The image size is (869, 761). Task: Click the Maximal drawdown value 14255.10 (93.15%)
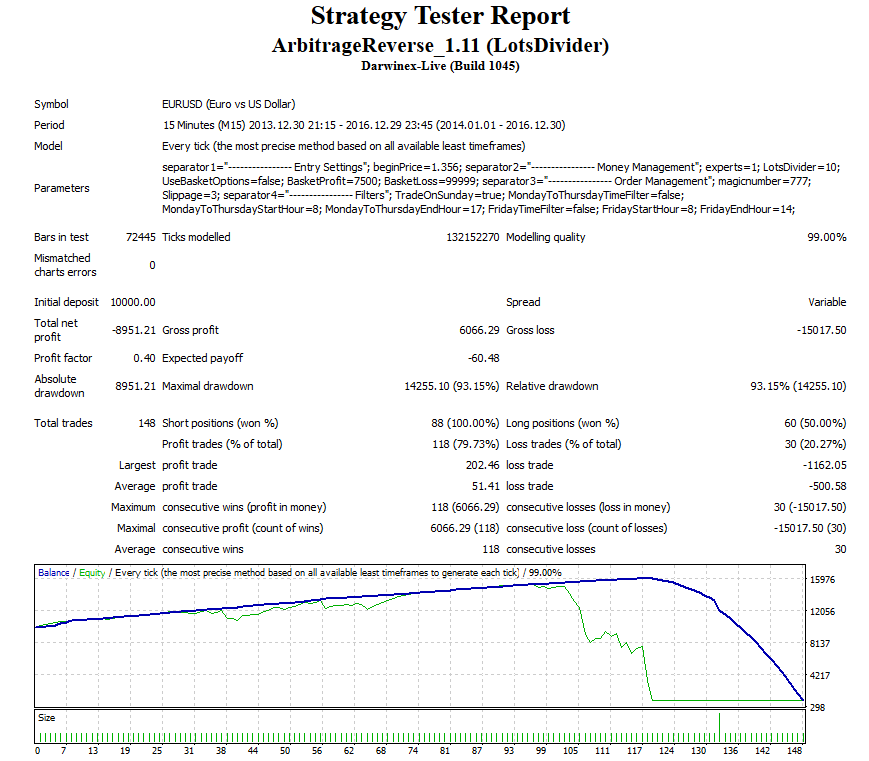click(451, 386)
